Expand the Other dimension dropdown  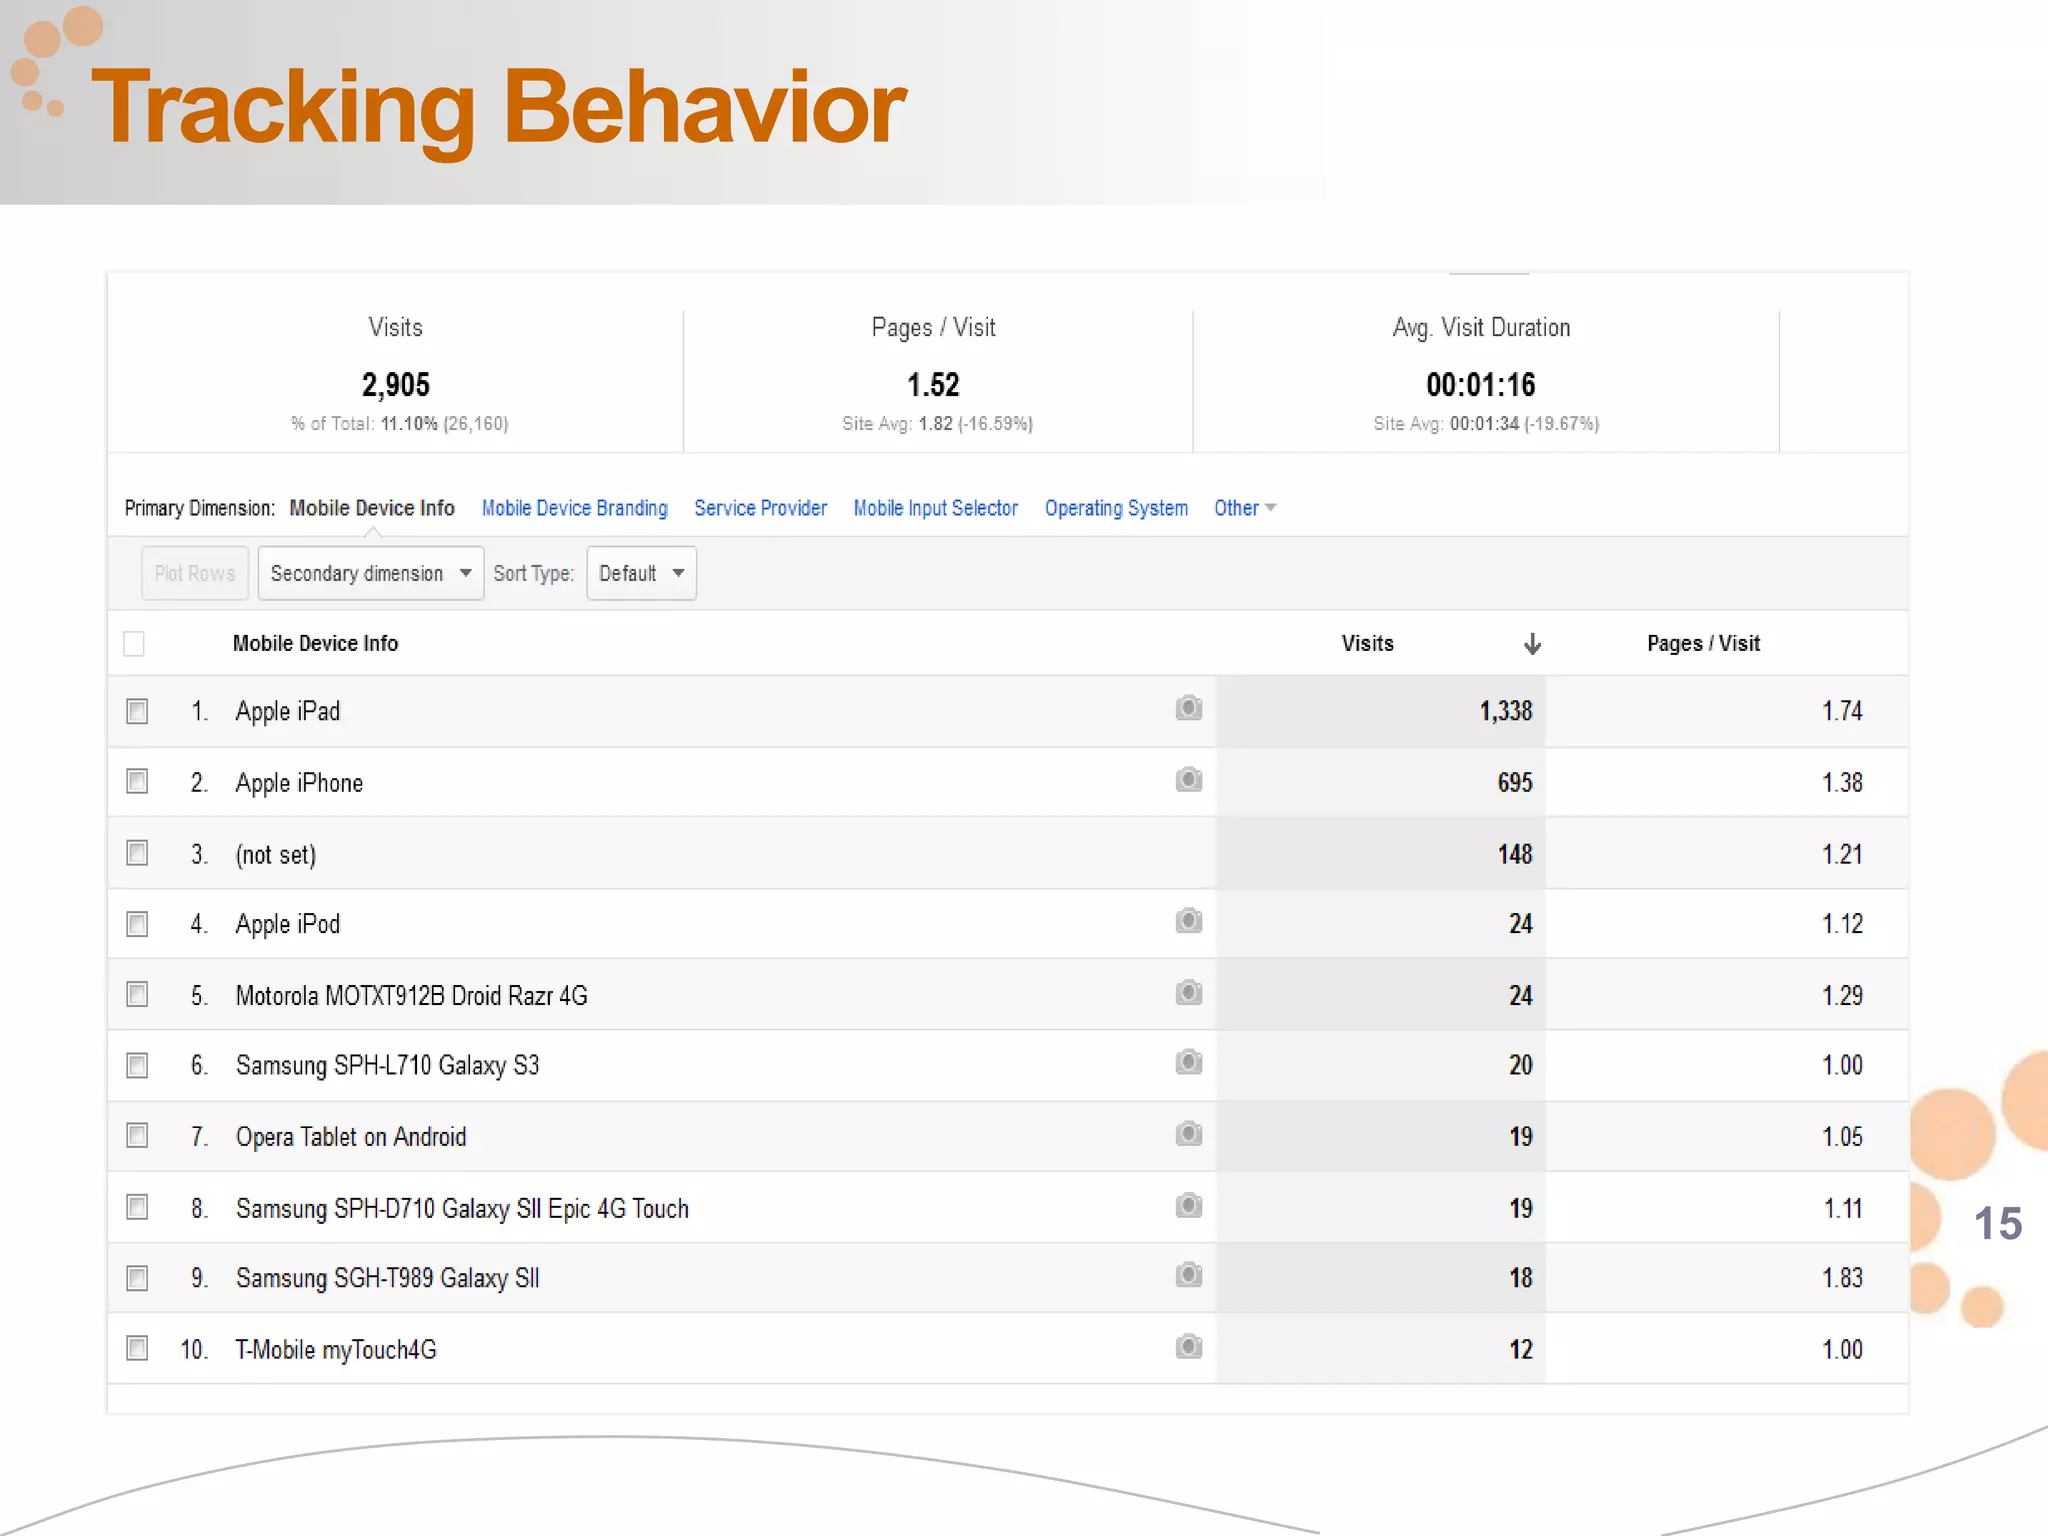[x=1245, y=508]
